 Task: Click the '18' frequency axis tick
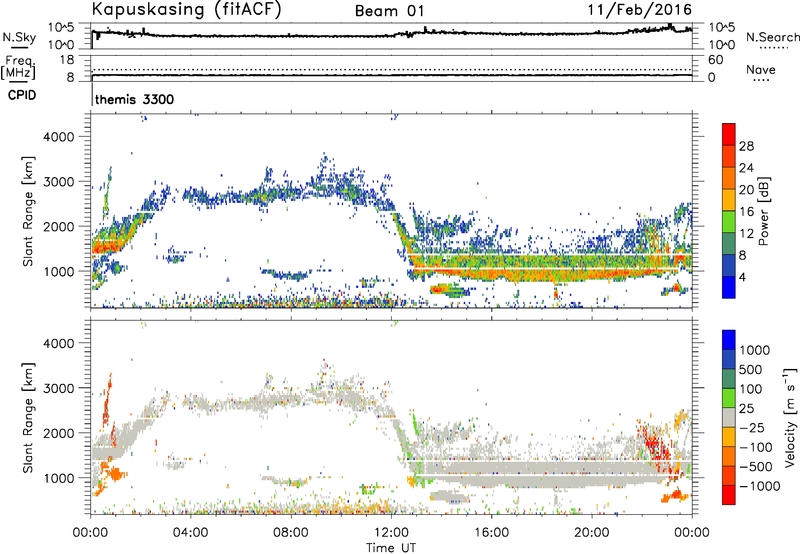point(67,60)
